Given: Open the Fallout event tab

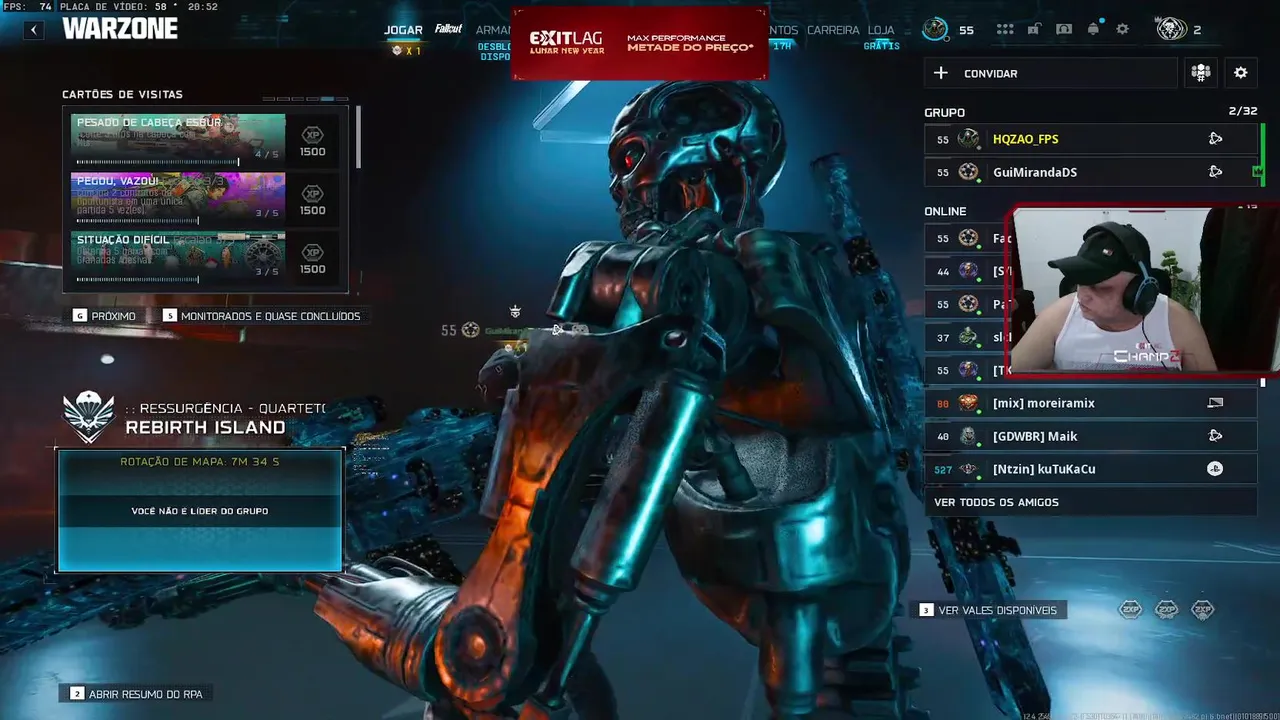Looking at the screenshot, I should (x=449, y=29).
